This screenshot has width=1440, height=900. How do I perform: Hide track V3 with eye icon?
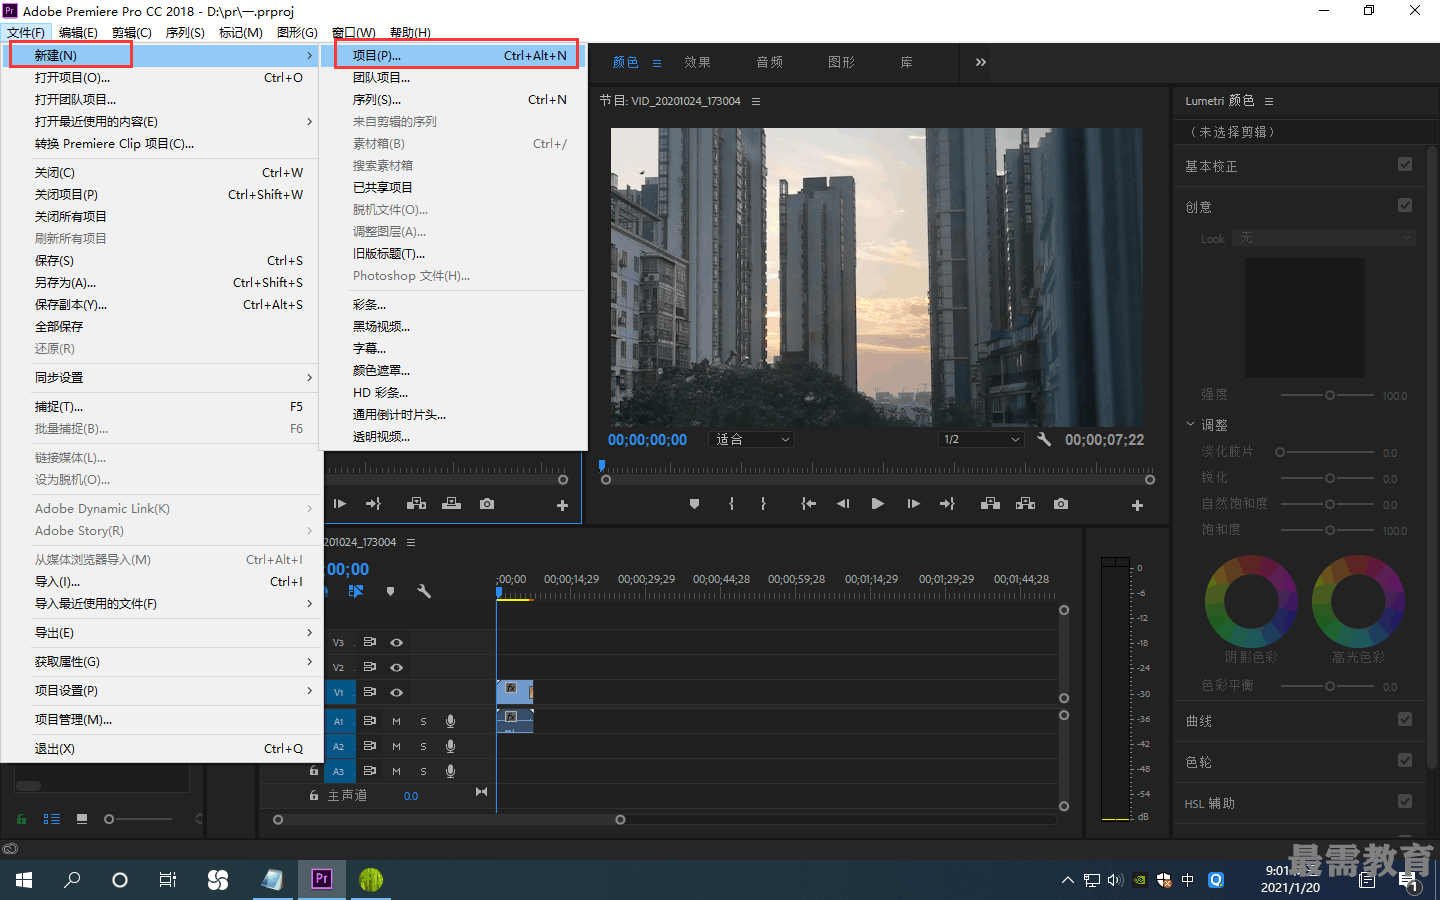point(397,642)
